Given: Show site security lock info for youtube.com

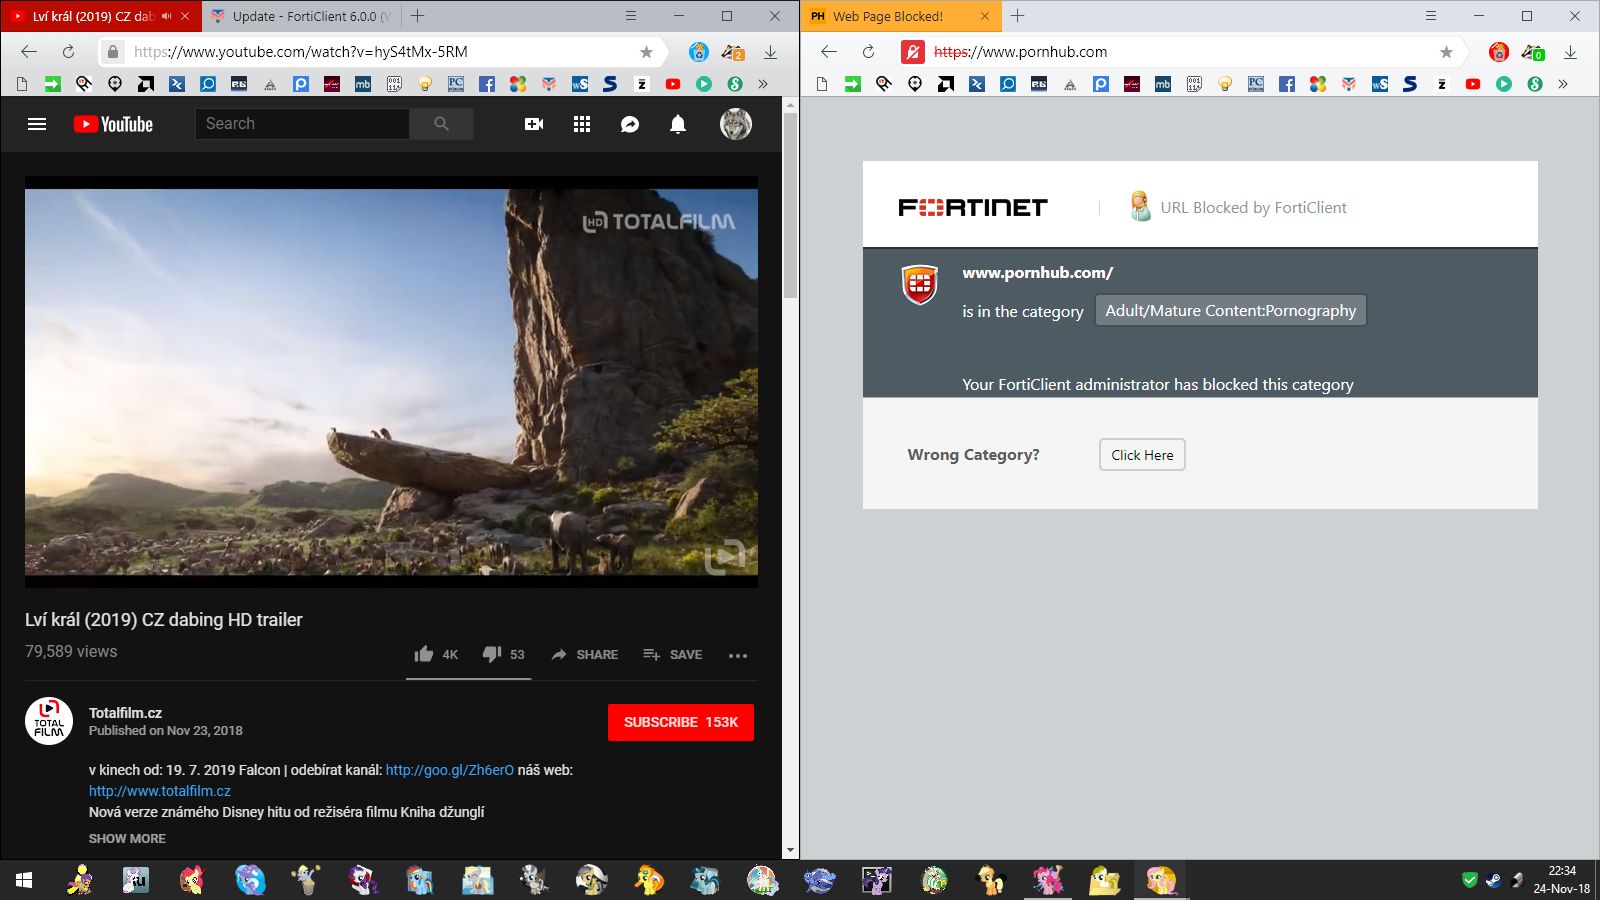Looking at the screenshot, I should point(113,52).
